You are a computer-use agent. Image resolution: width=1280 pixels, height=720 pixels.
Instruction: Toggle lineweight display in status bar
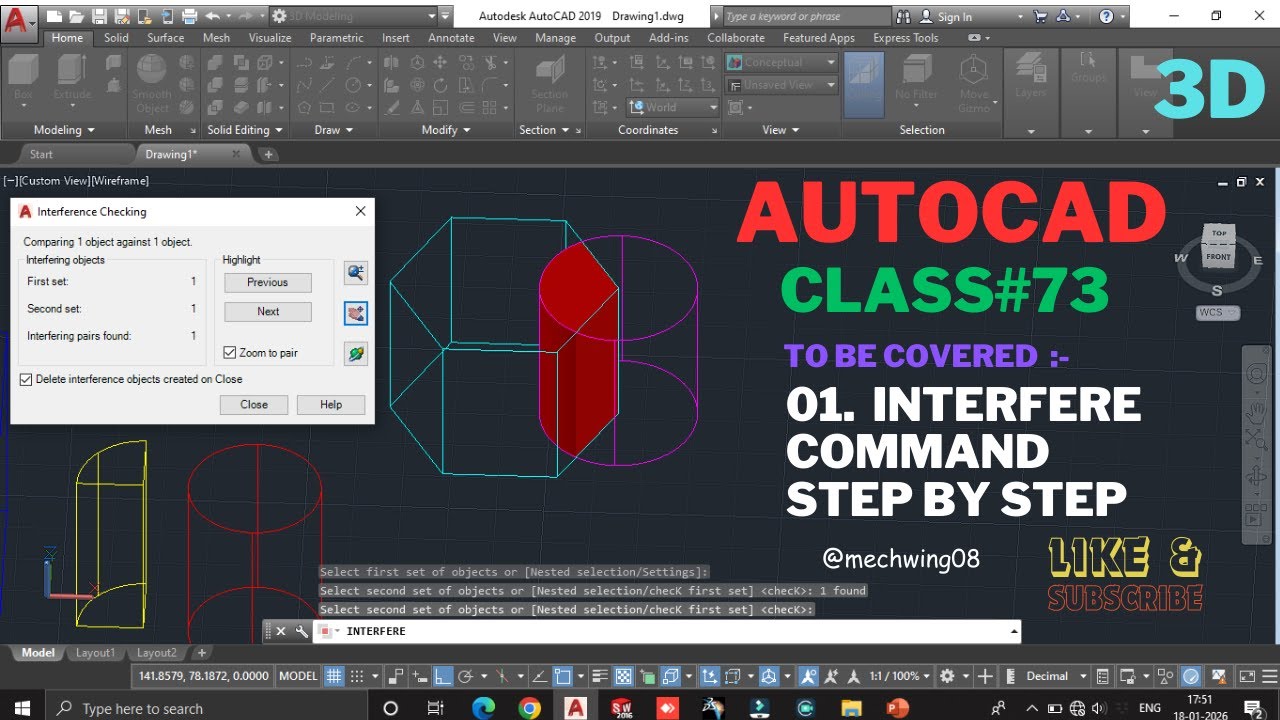pyautogui.click(x=600, y=676)
